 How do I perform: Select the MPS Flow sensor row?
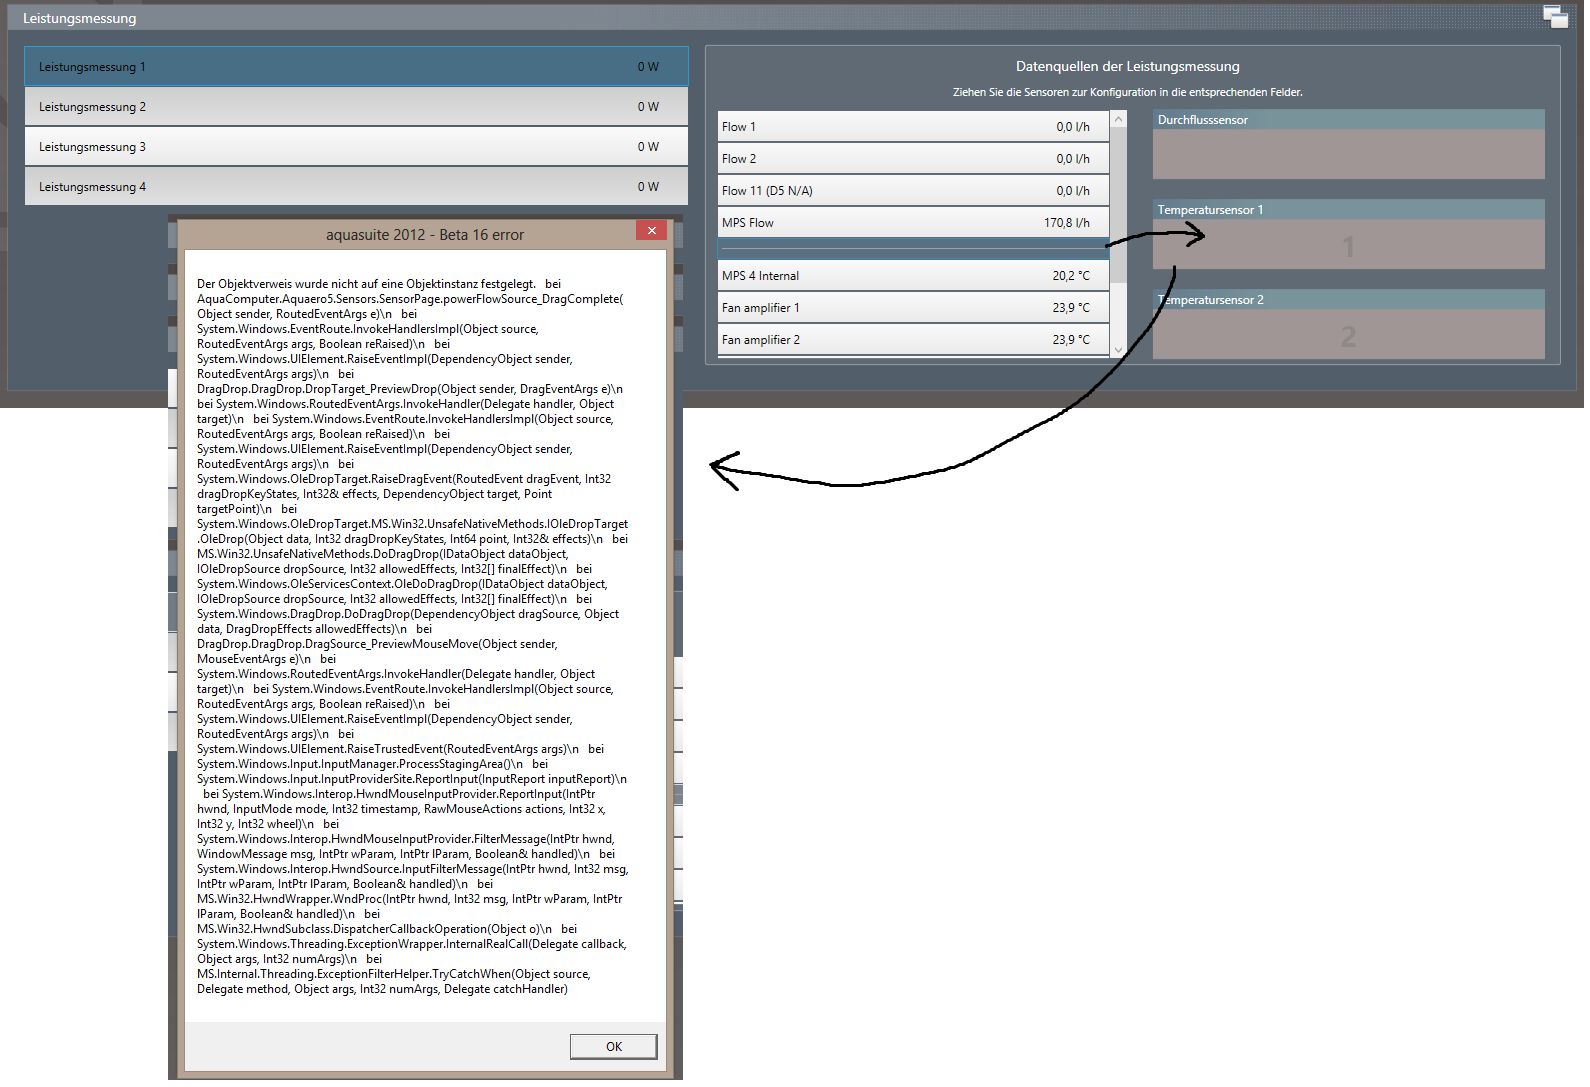point(913,223)
